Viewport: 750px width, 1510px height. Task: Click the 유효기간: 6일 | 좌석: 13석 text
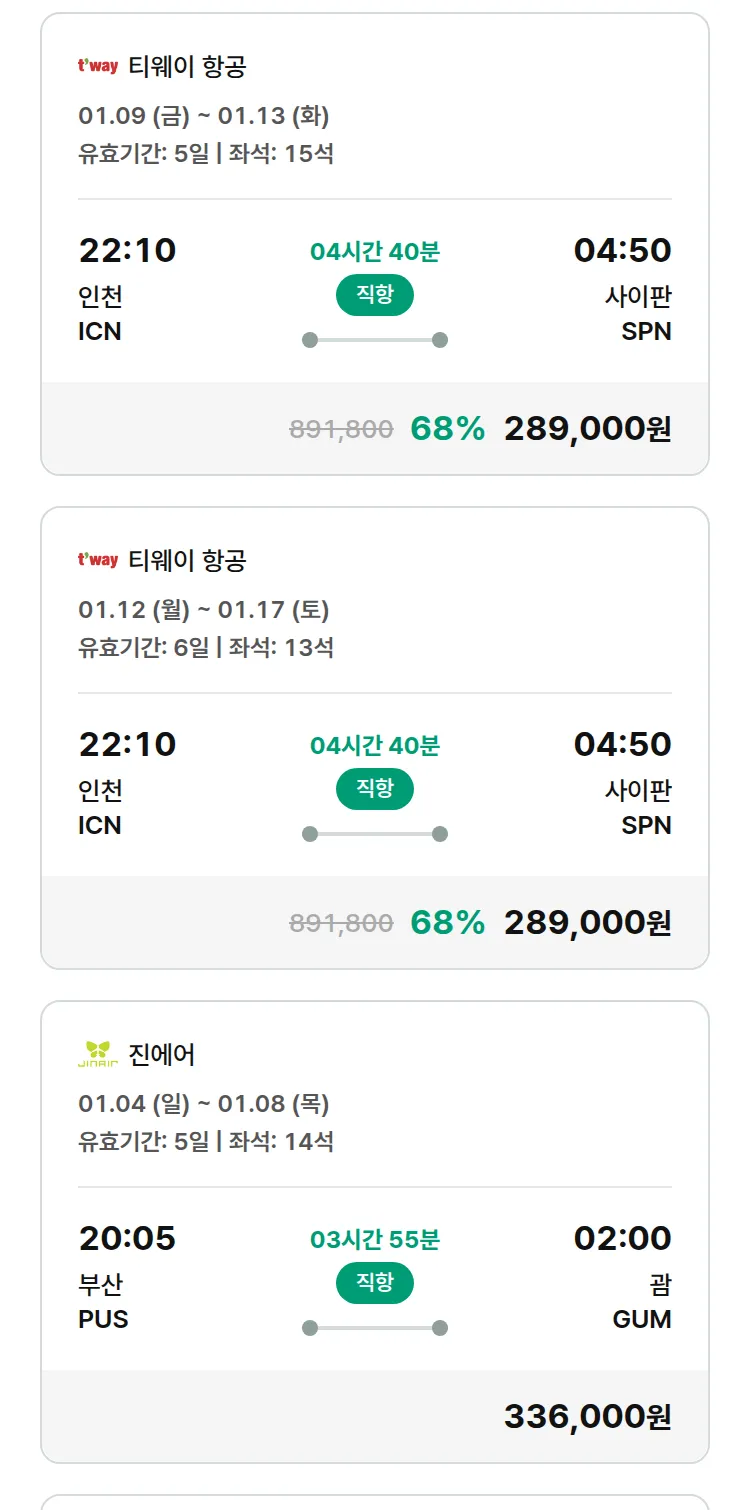pyautogui.click(x=206, y=648)
